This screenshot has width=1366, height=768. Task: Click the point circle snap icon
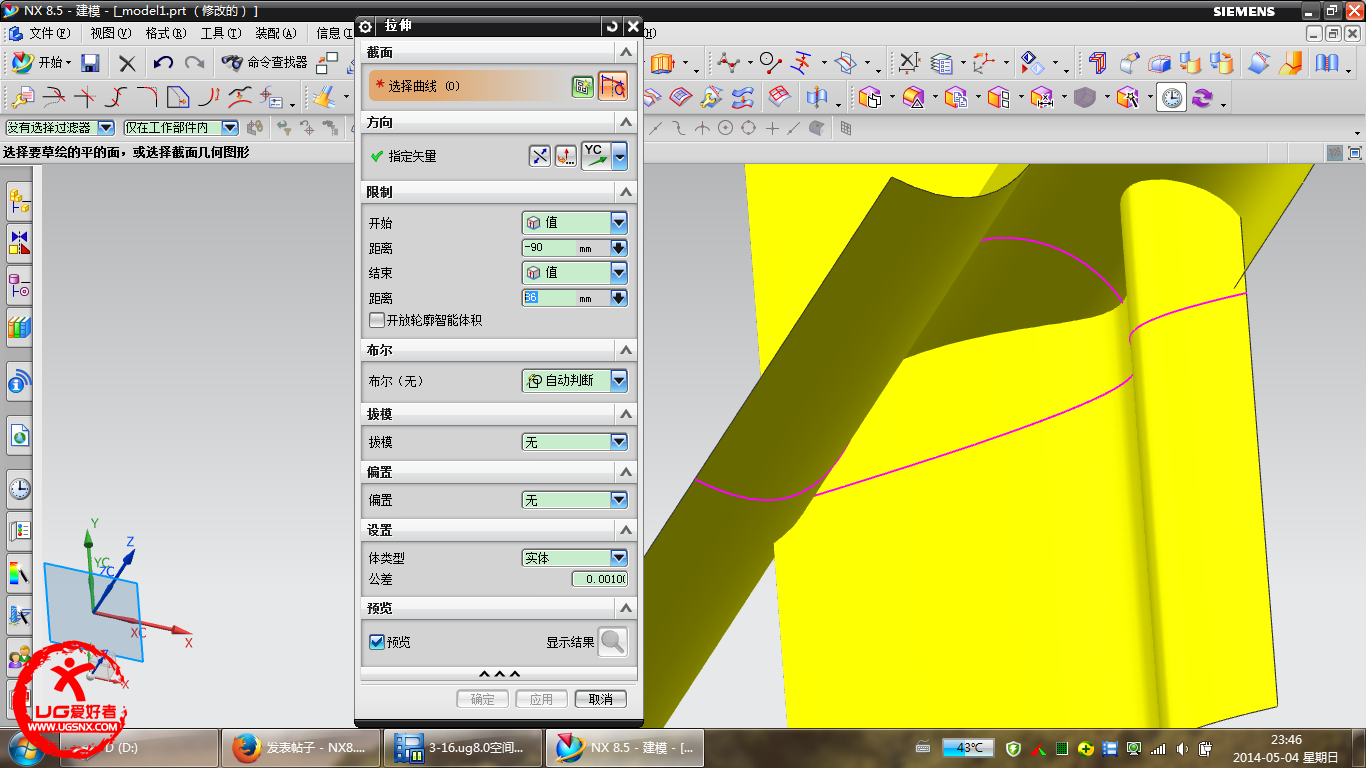725,128
